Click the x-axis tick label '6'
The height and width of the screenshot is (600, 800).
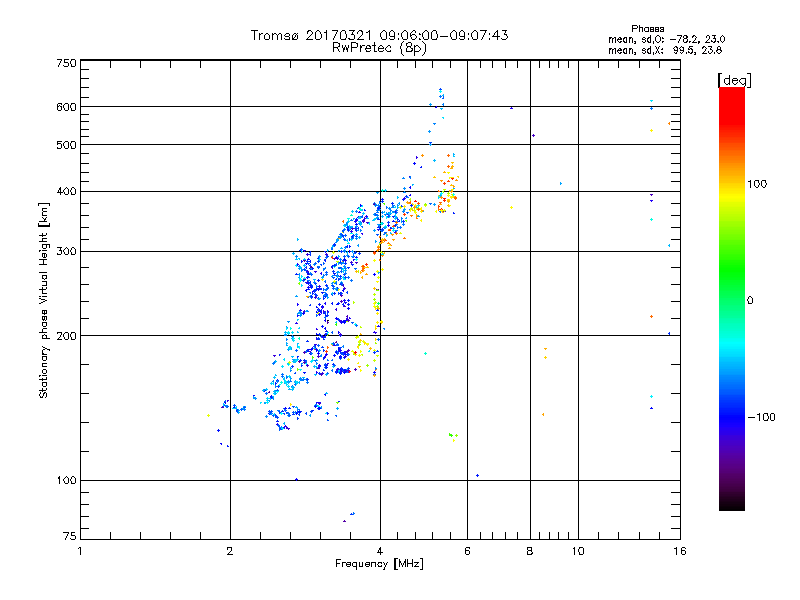tap(467, 551)
